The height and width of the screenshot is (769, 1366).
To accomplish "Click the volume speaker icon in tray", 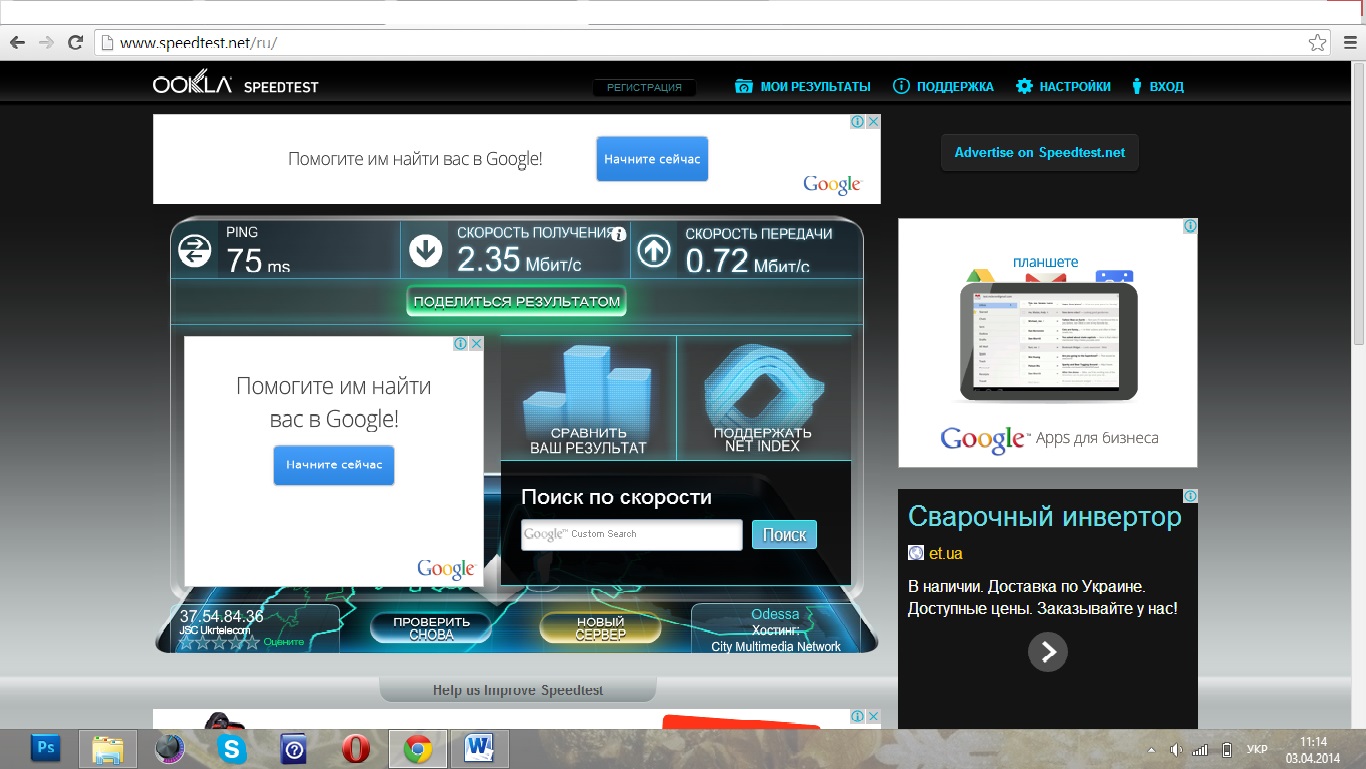I will tap(1176, 750).
